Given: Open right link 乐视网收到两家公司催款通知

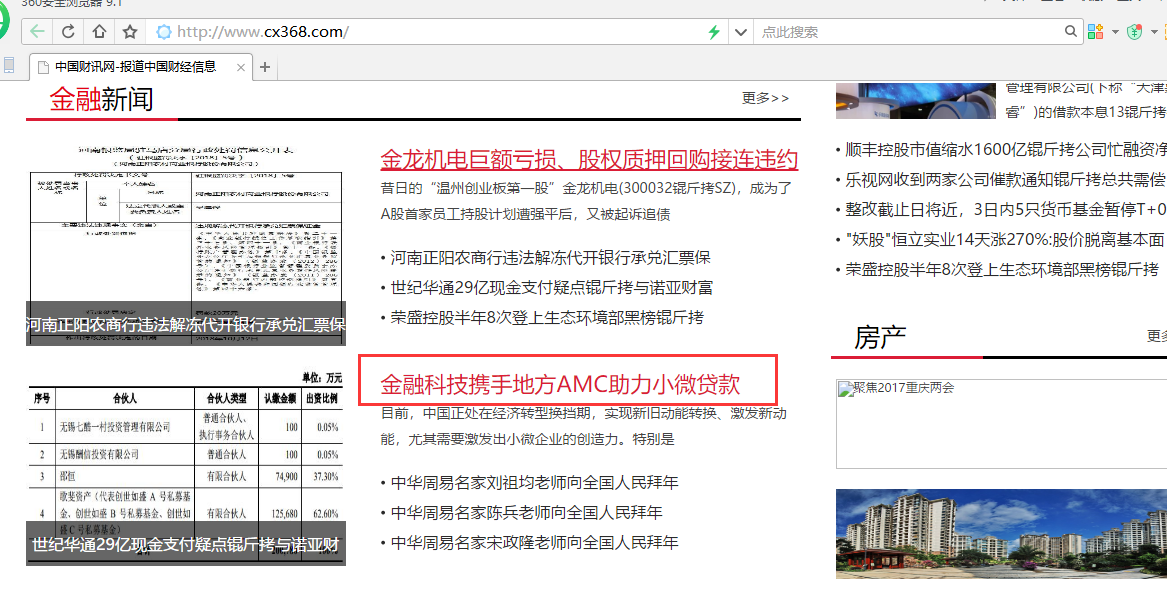Looking at the screenshot, I should [x=1006, y=179].
